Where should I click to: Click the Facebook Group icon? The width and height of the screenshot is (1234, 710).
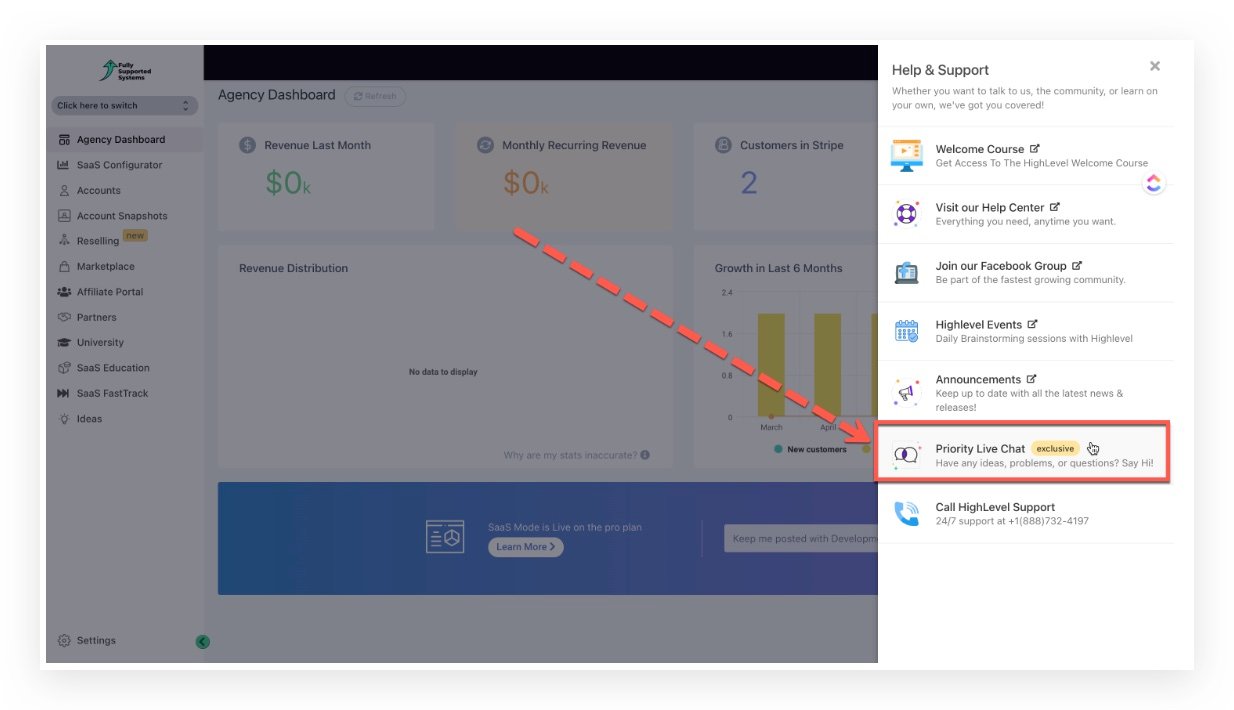pos(906,272)
